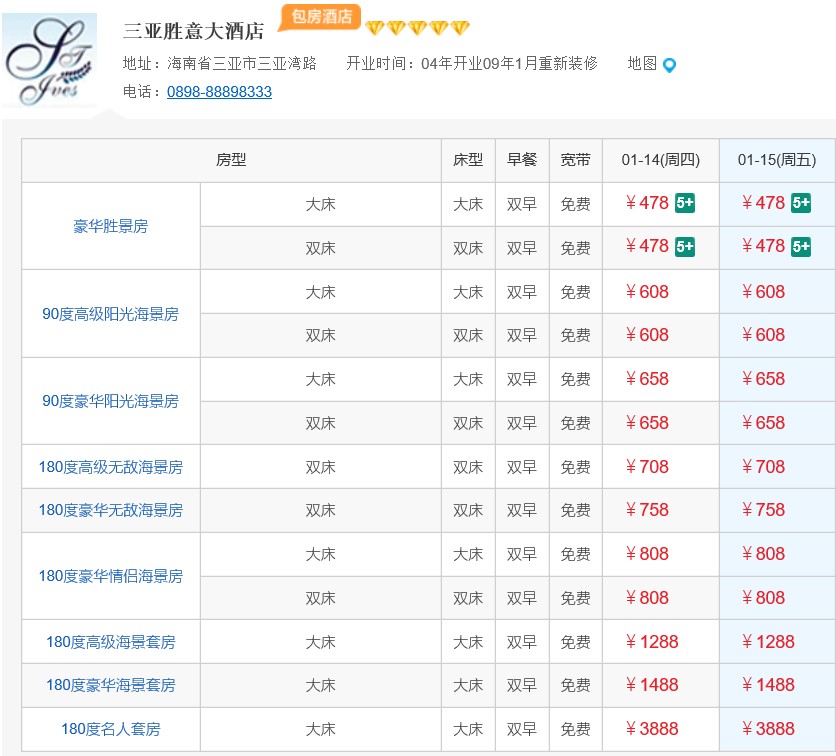Click the 01-15(周五) date column header
Viewport: 836px width, 756px height.
click(x=777, y=160)
